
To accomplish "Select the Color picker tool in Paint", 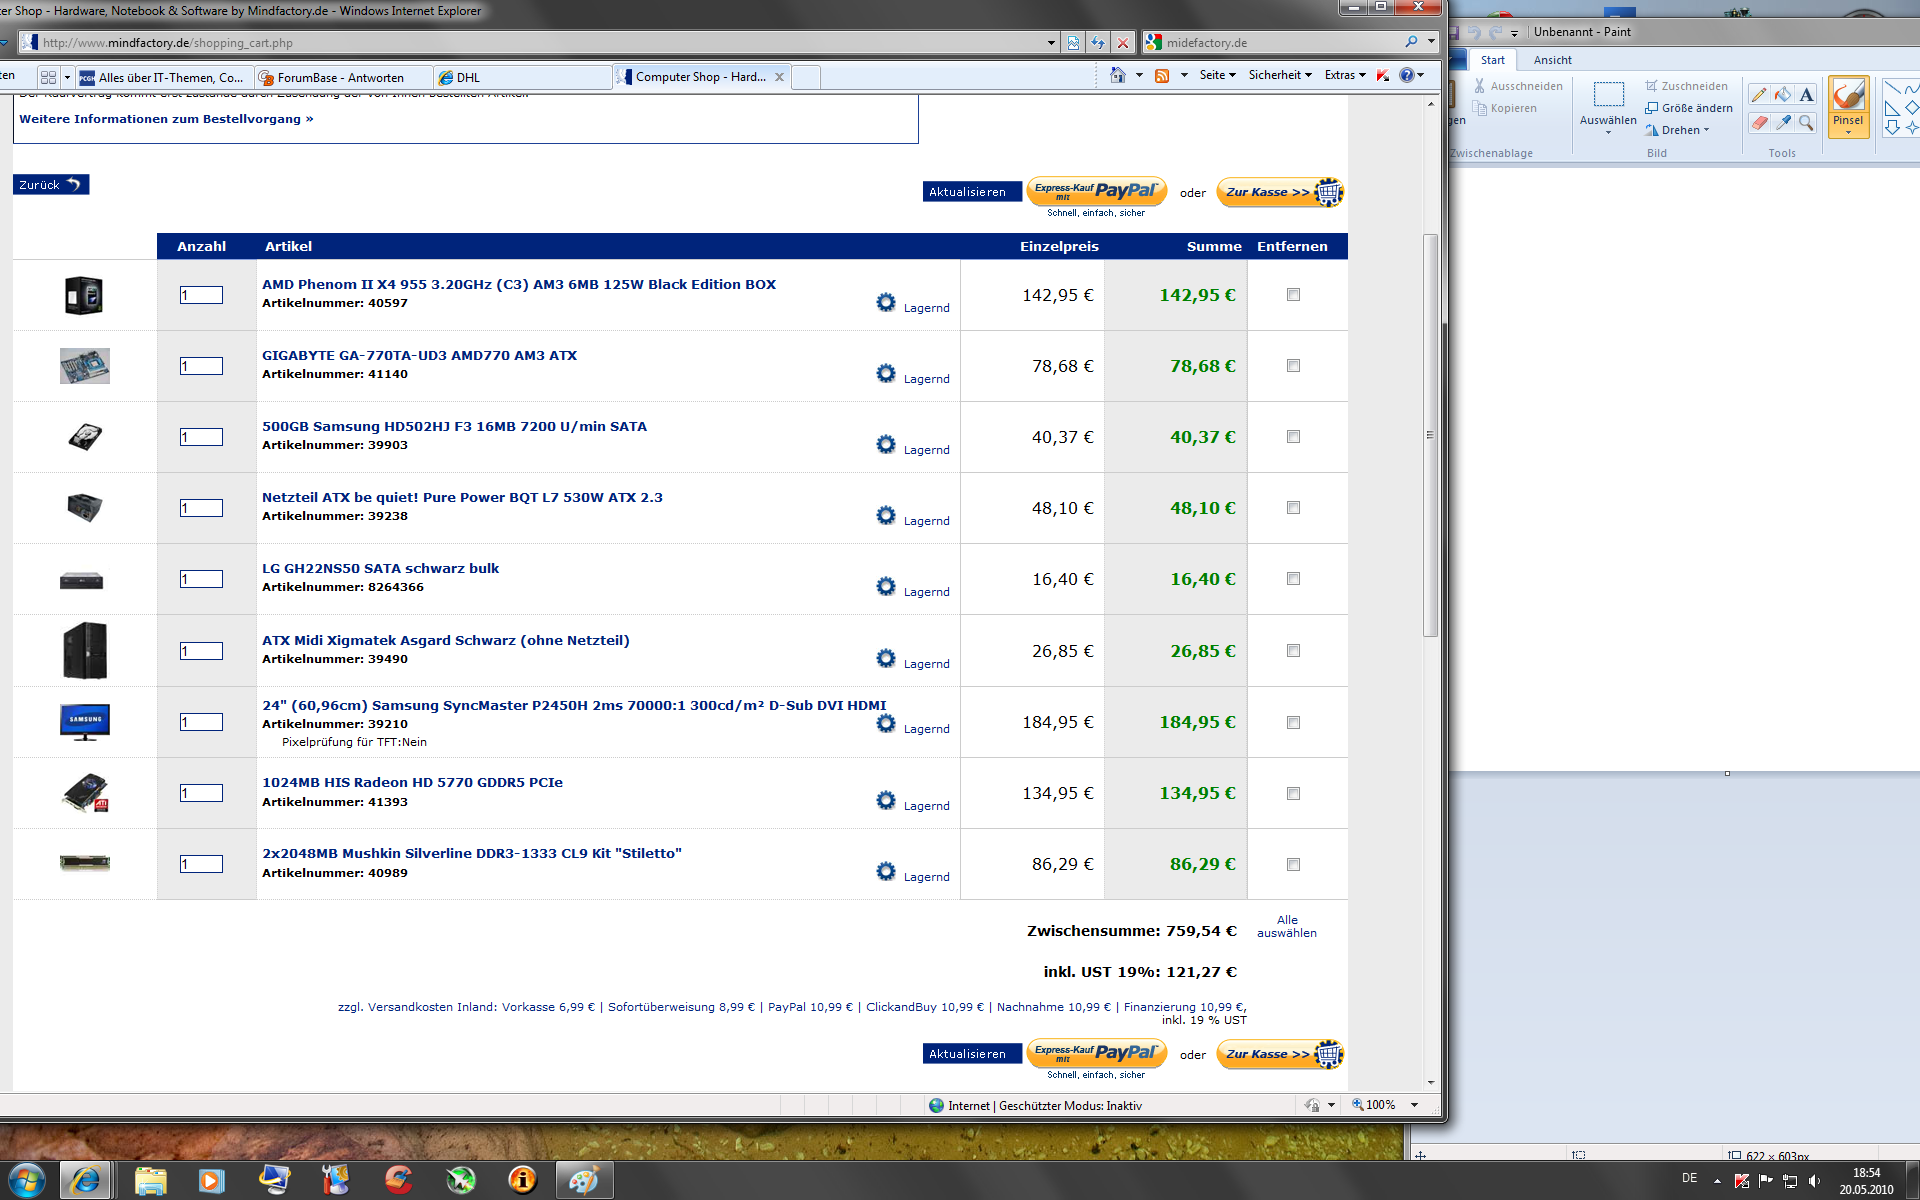I will click(x=1783, y=122).
